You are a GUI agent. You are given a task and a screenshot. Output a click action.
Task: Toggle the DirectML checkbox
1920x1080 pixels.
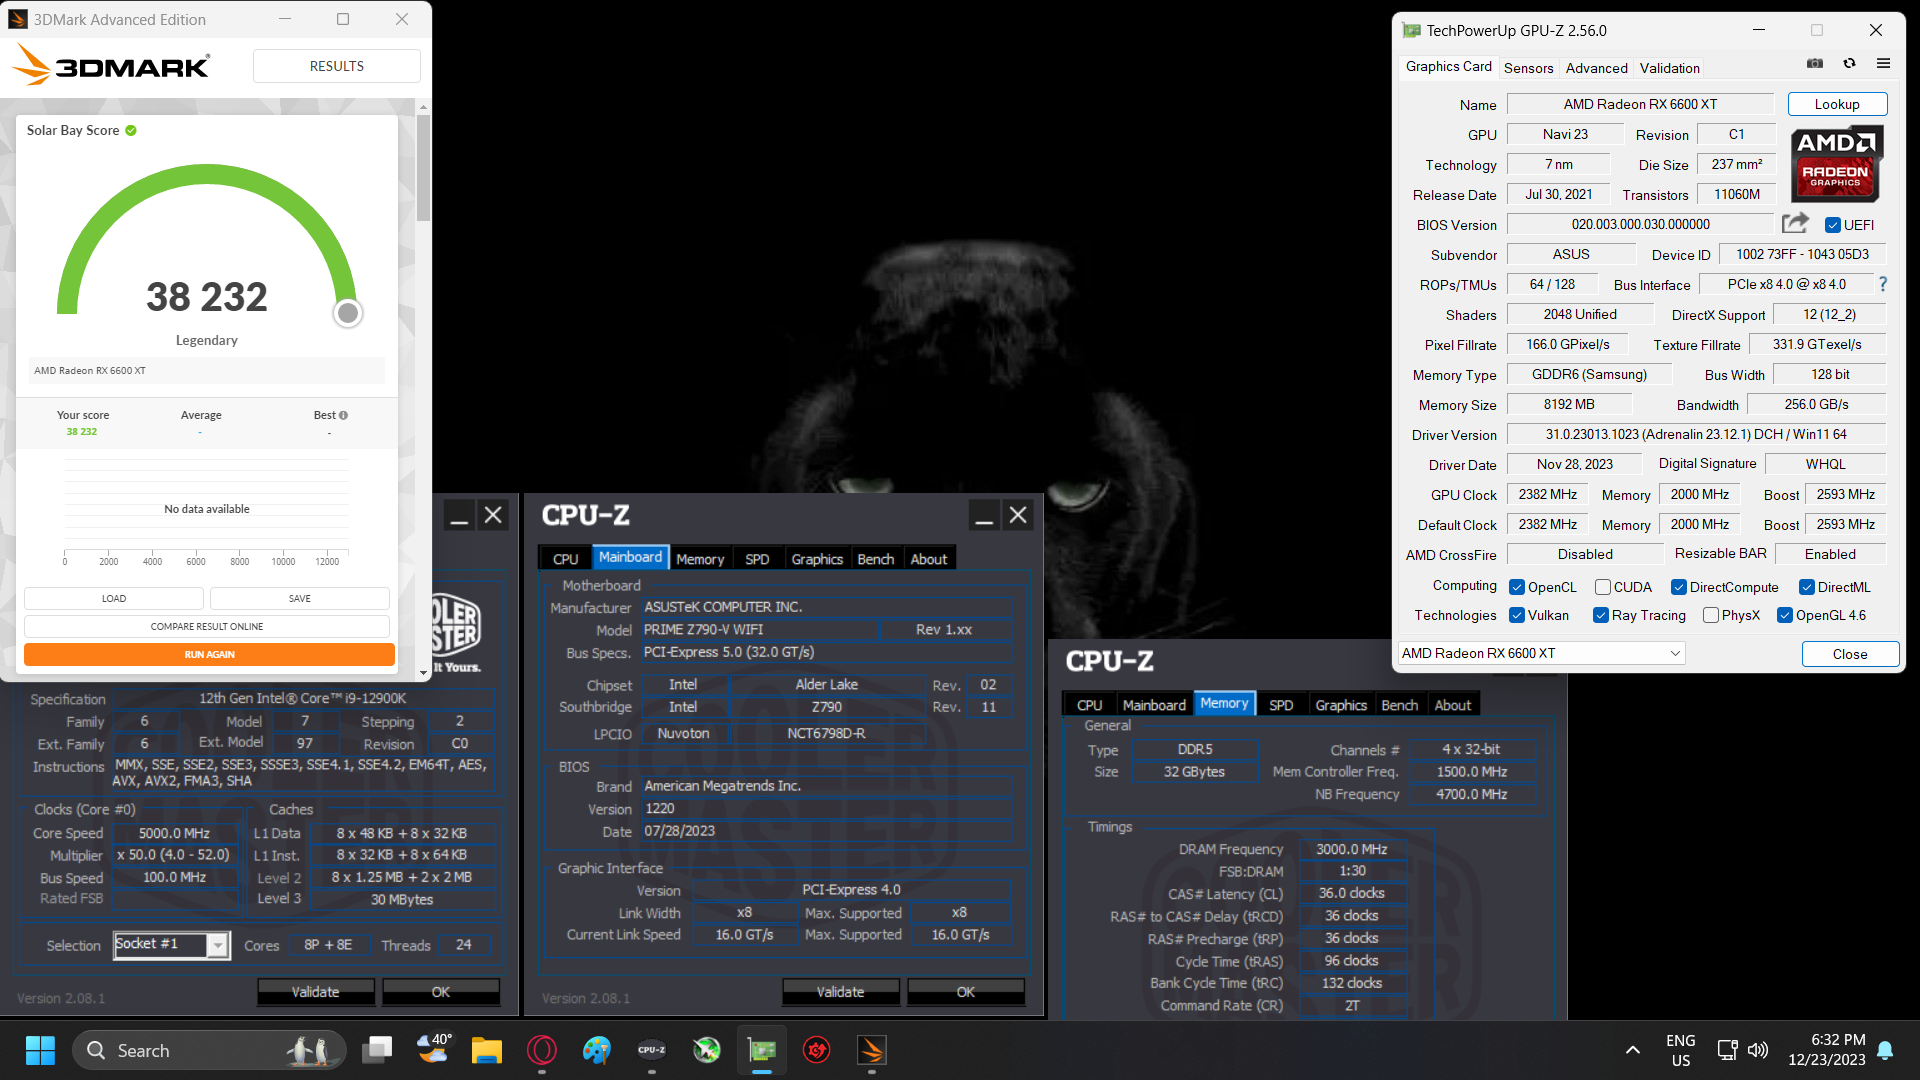(x=1807, y=587)
